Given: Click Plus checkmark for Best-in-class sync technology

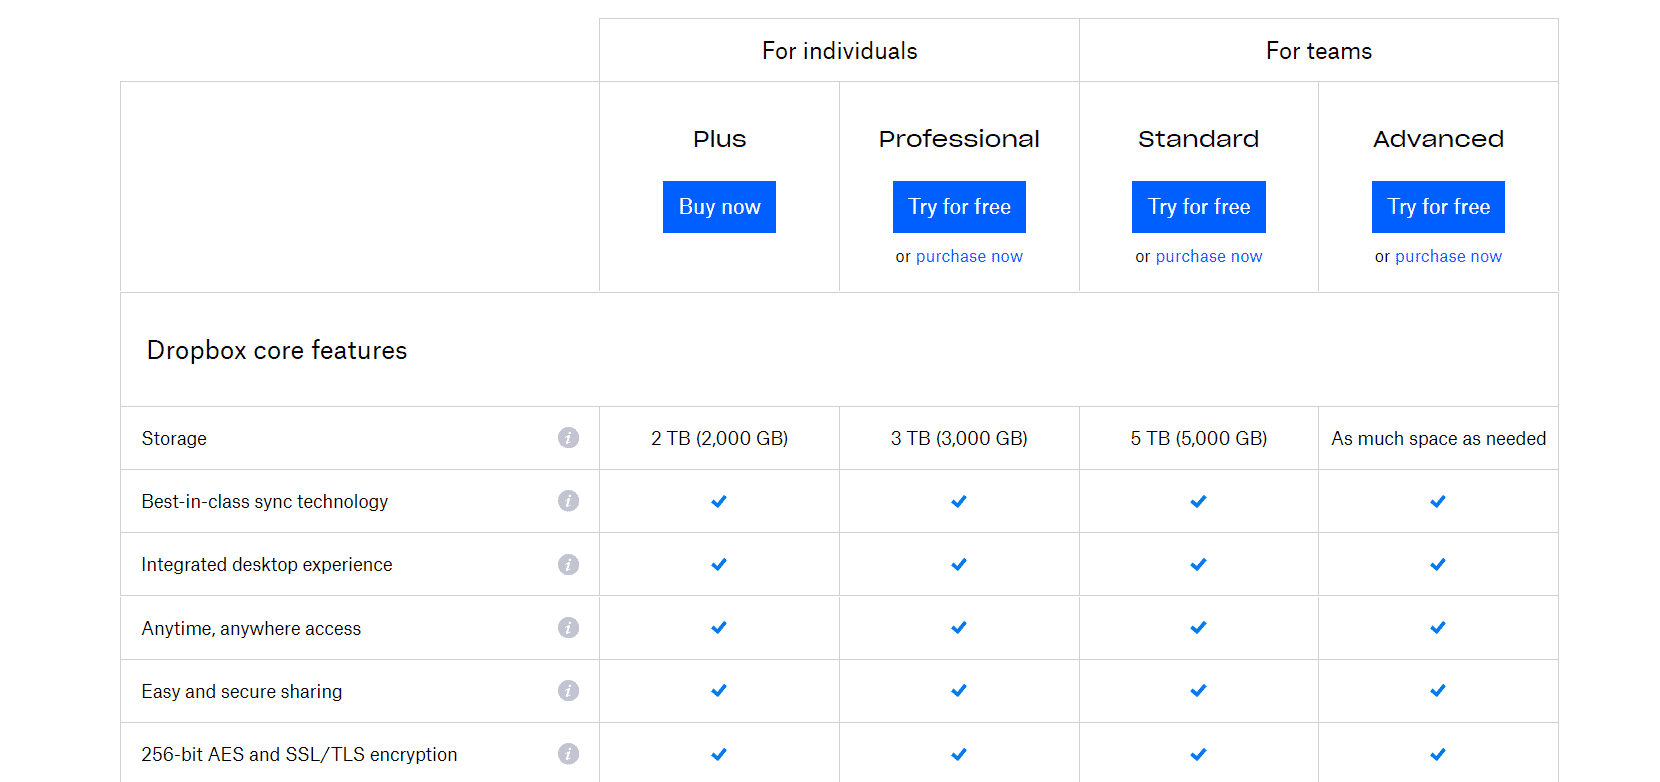Looking at the screenshot, I should [719, 501].
